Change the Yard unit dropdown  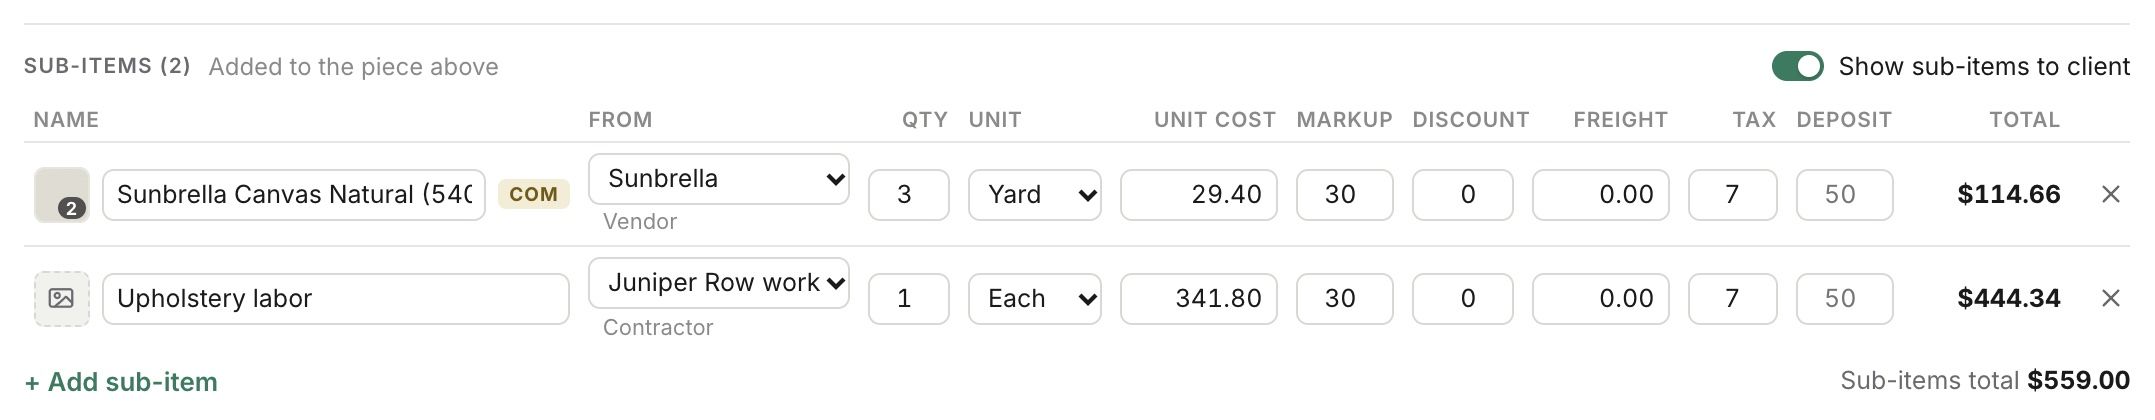click(x=1035, y=194)
